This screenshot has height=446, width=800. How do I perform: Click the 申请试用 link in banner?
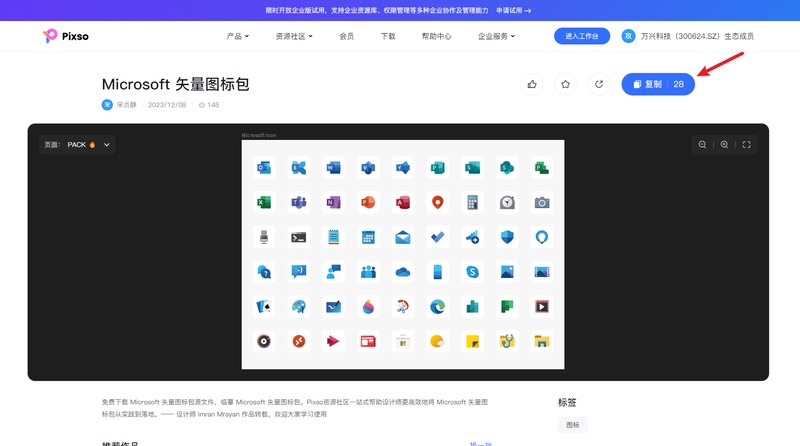tap(513, 10)
